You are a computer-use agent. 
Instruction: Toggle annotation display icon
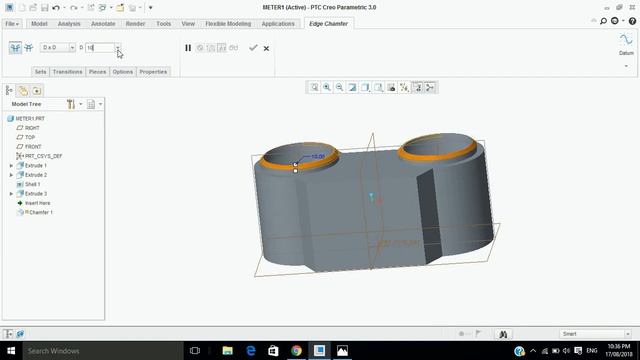tap(418, 87)
